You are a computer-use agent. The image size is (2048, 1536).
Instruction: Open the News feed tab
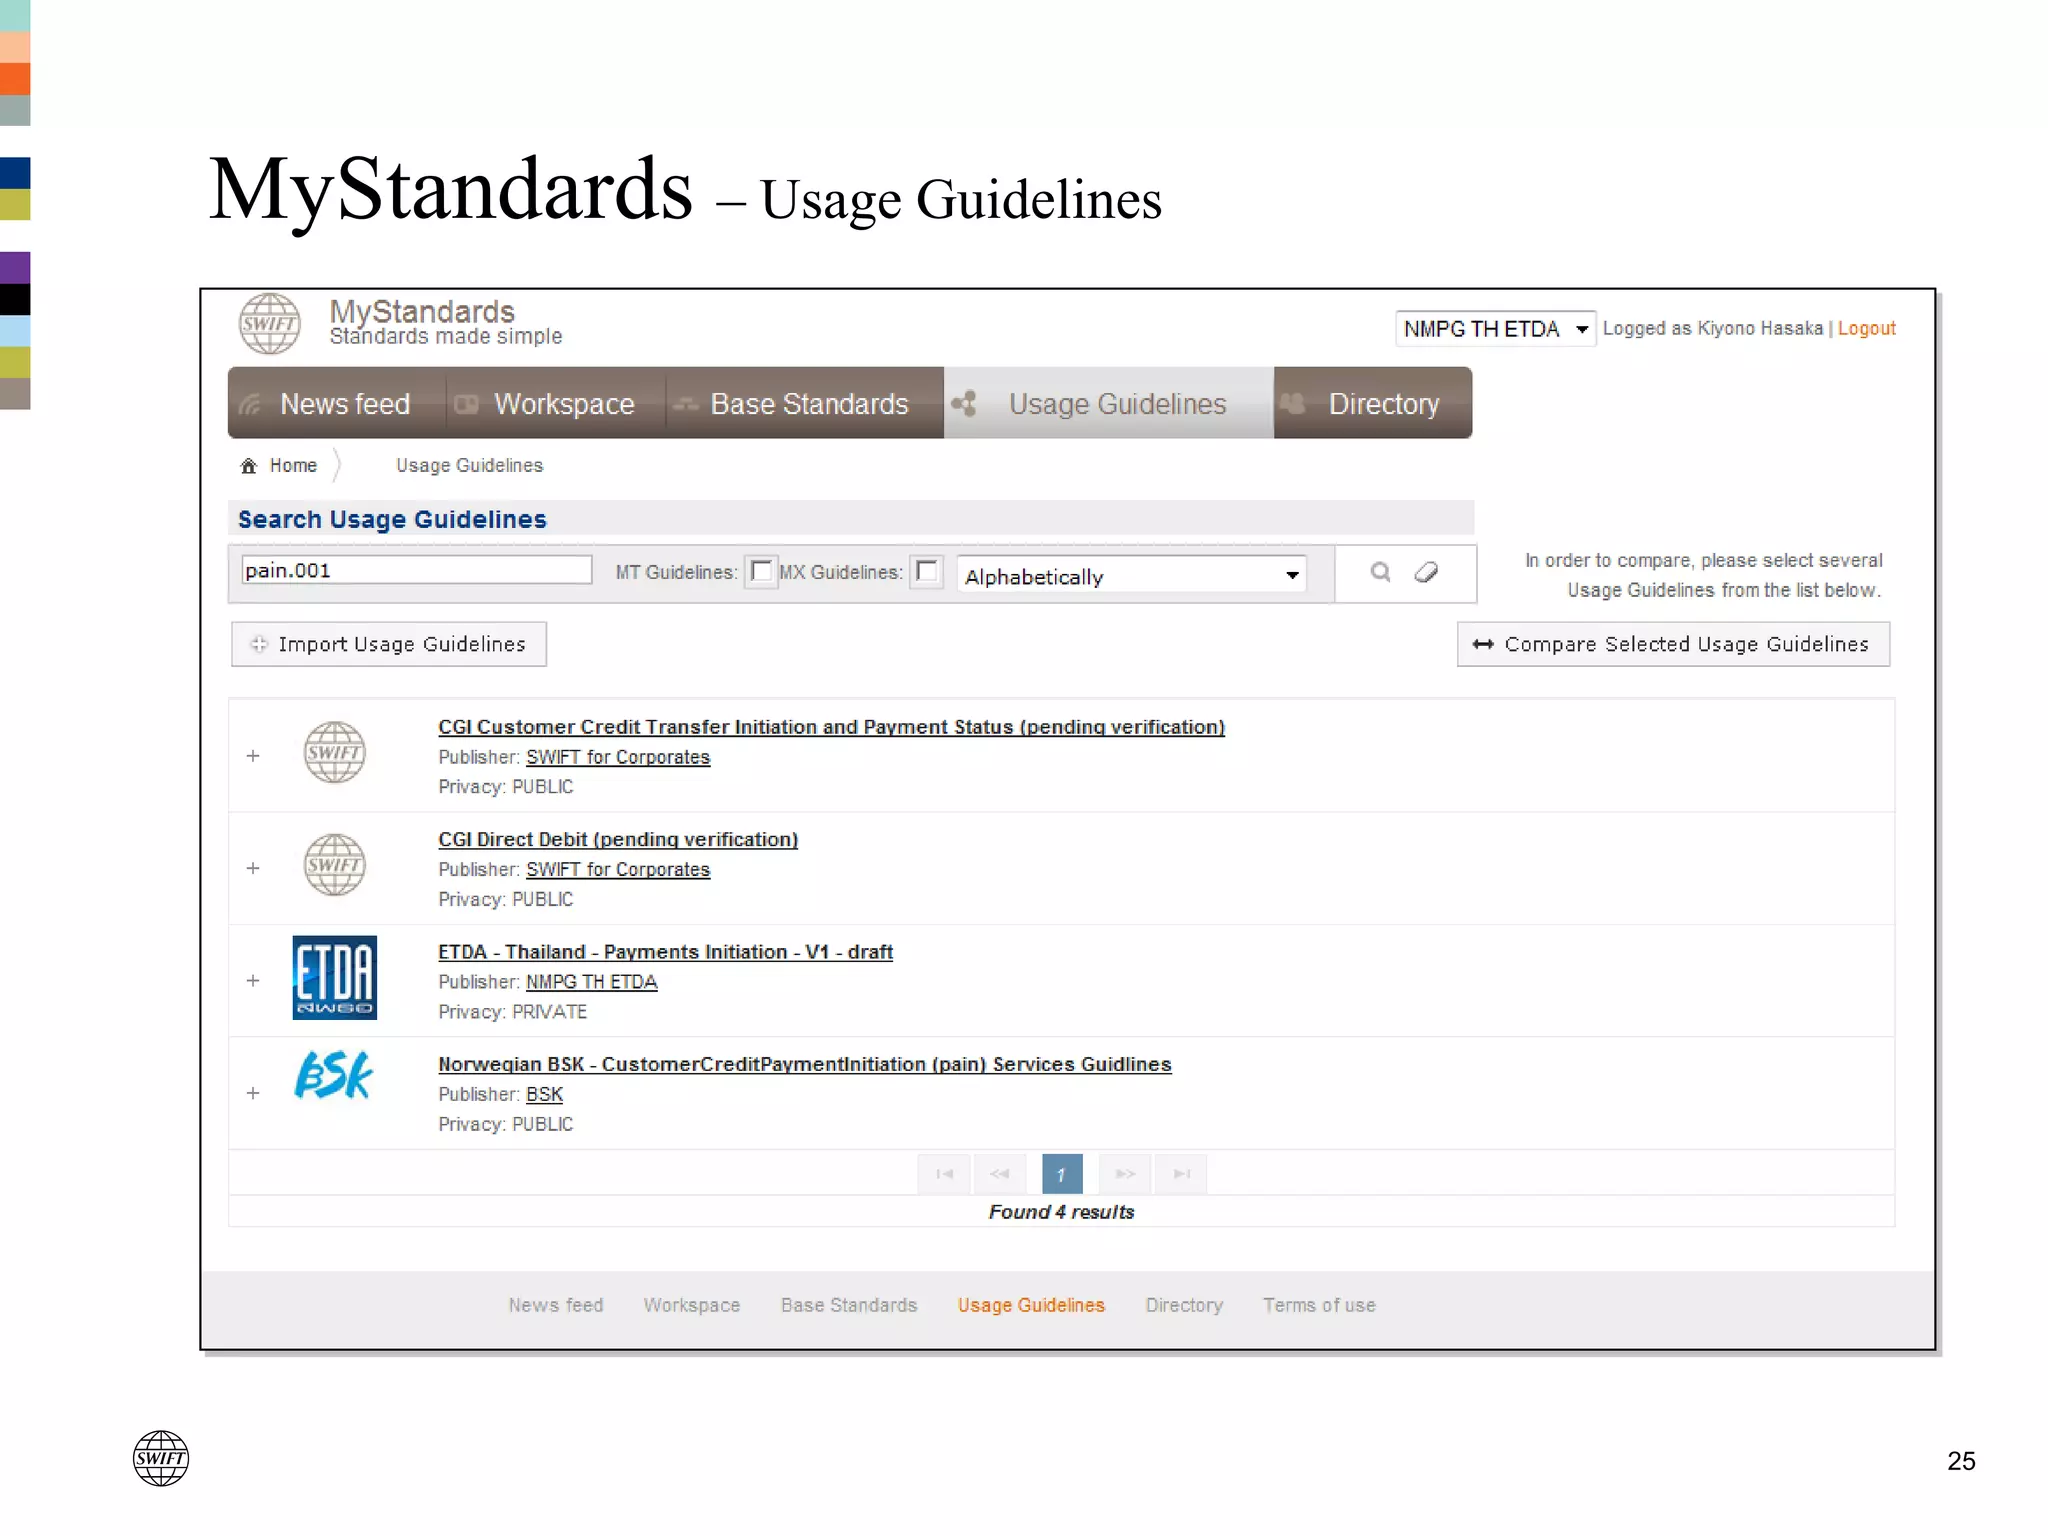click(336, 403)
